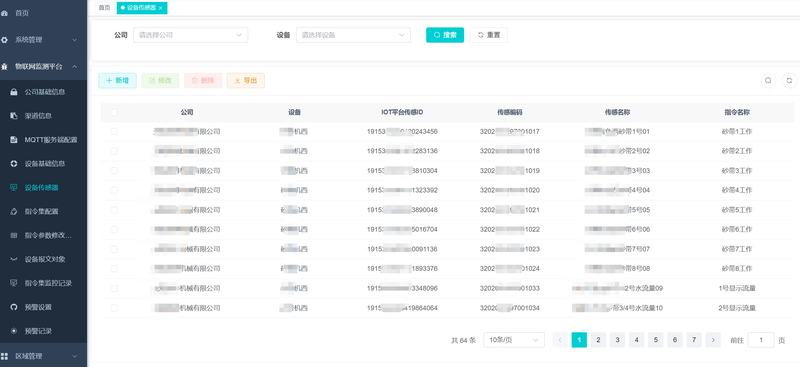Click the 前往 page number input

(761, 340)
